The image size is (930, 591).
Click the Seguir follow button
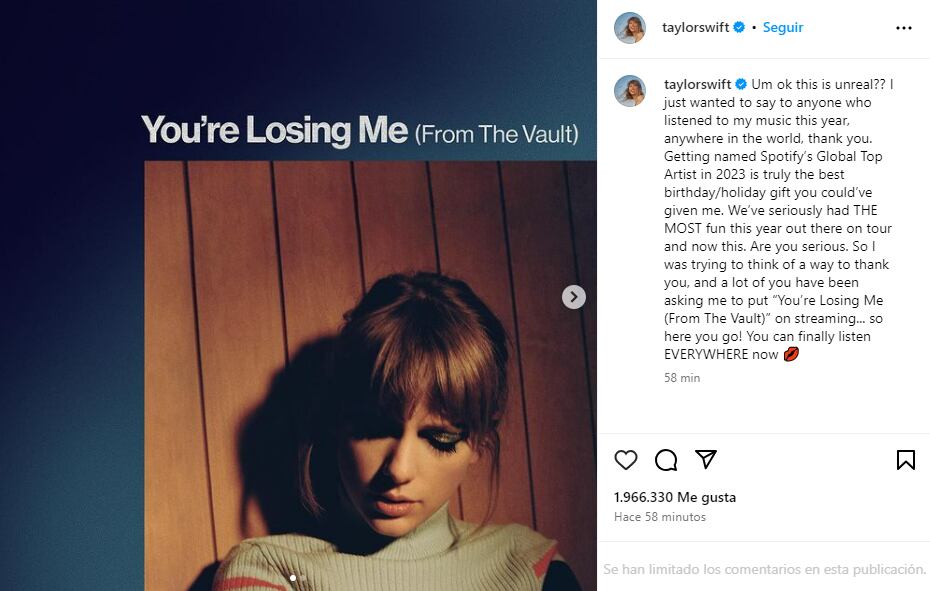783,28
